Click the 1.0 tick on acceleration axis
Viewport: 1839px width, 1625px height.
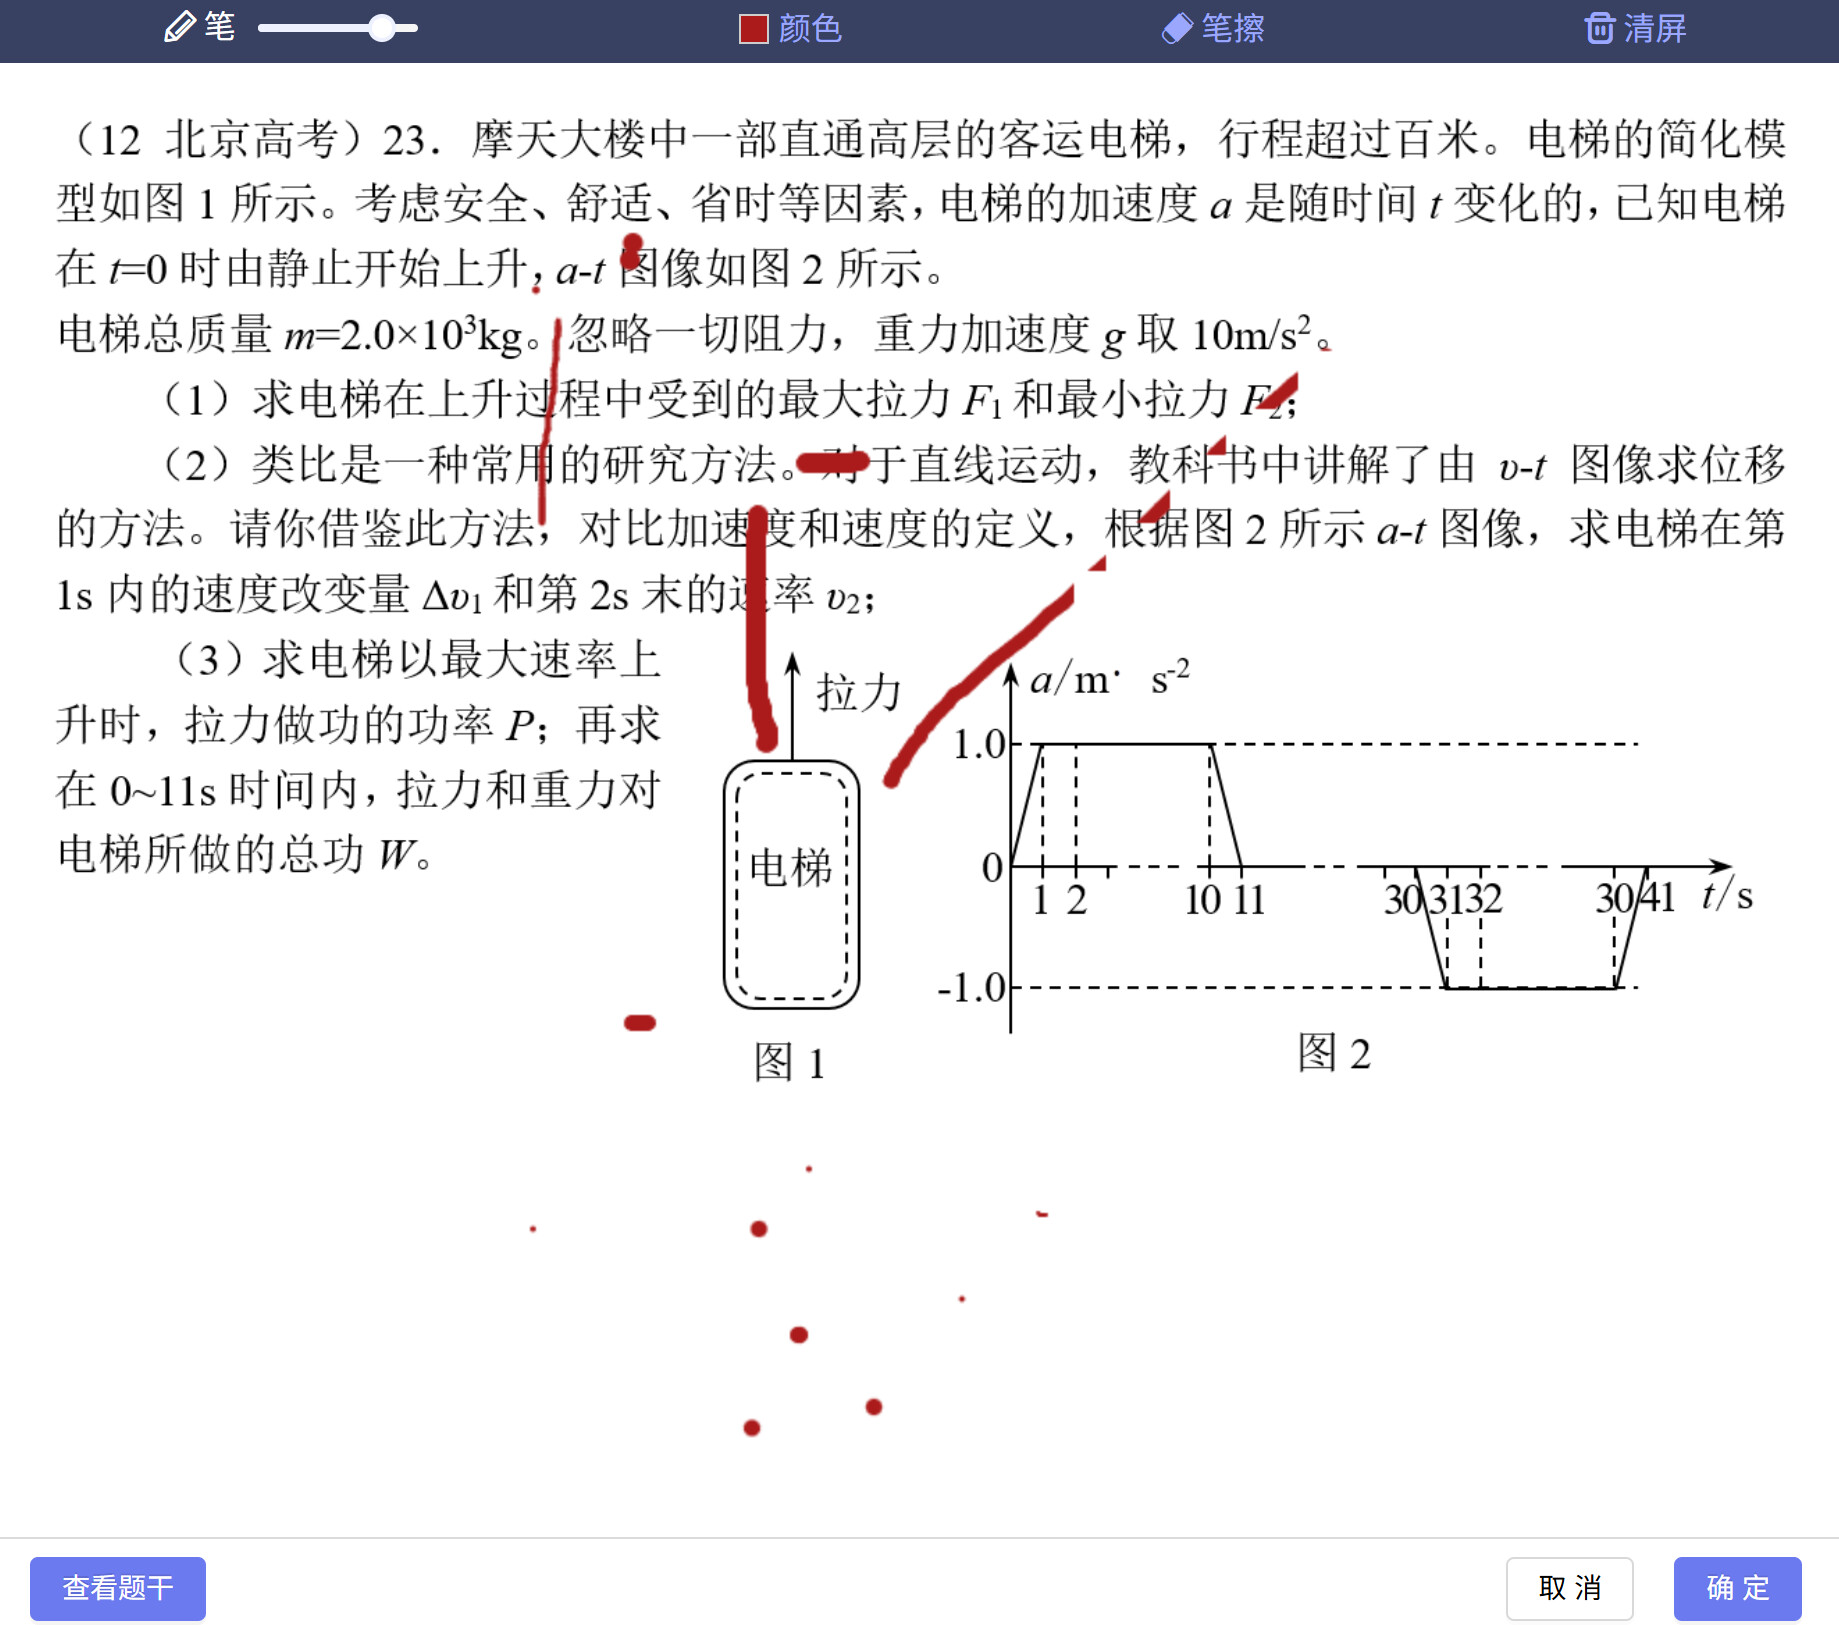tap(978, 745)
